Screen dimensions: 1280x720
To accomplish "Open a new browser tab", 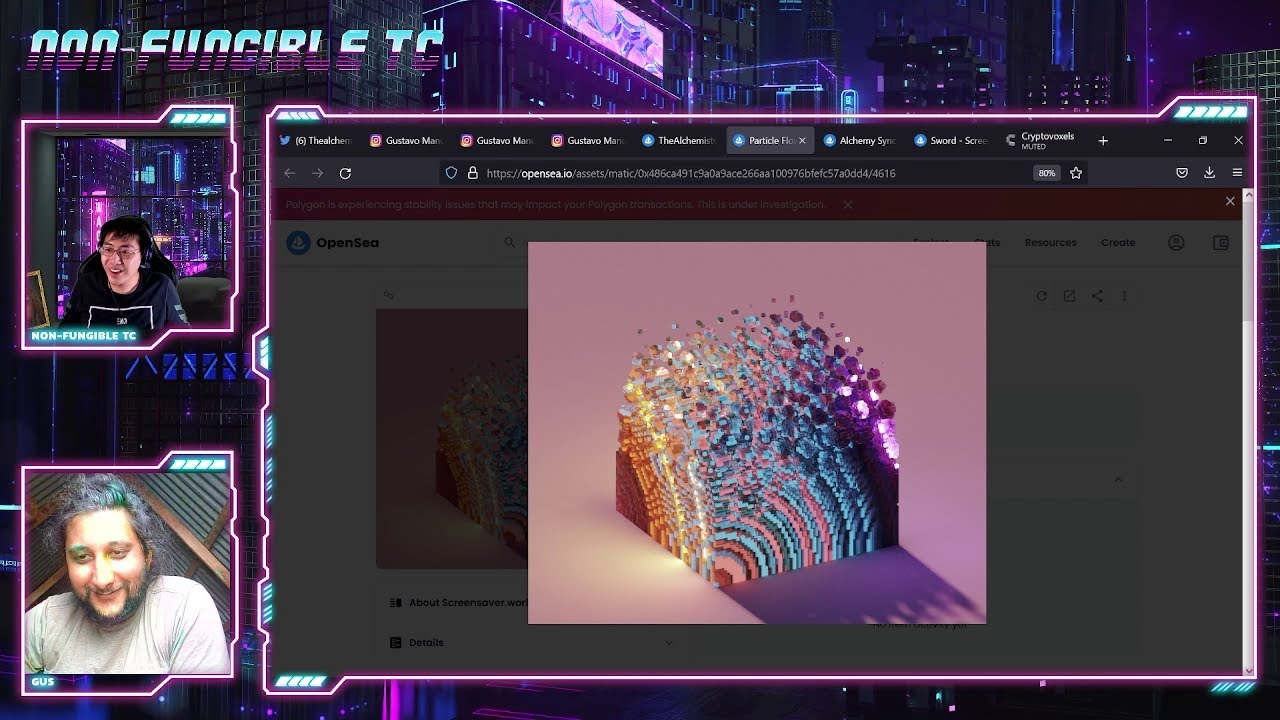I will point(1103,141).
